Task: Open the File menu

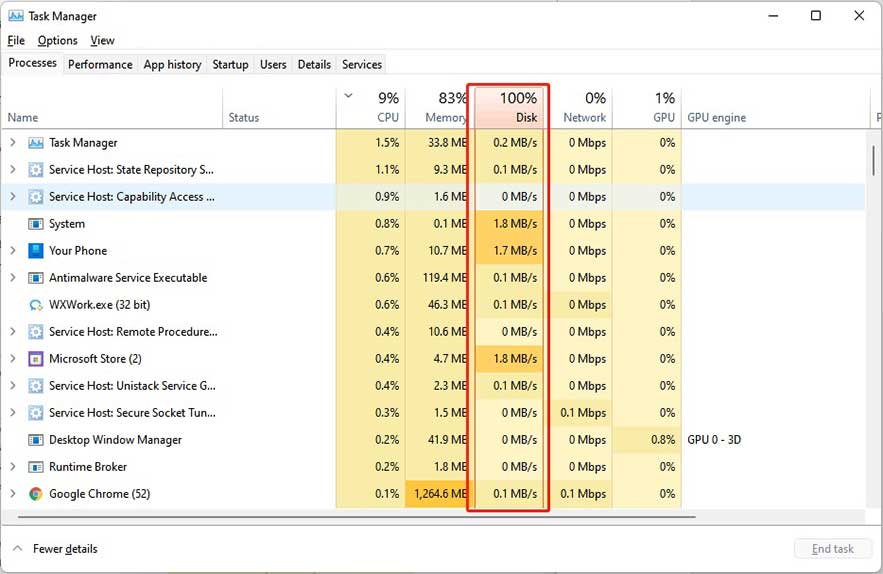Action: click(16, 41)
